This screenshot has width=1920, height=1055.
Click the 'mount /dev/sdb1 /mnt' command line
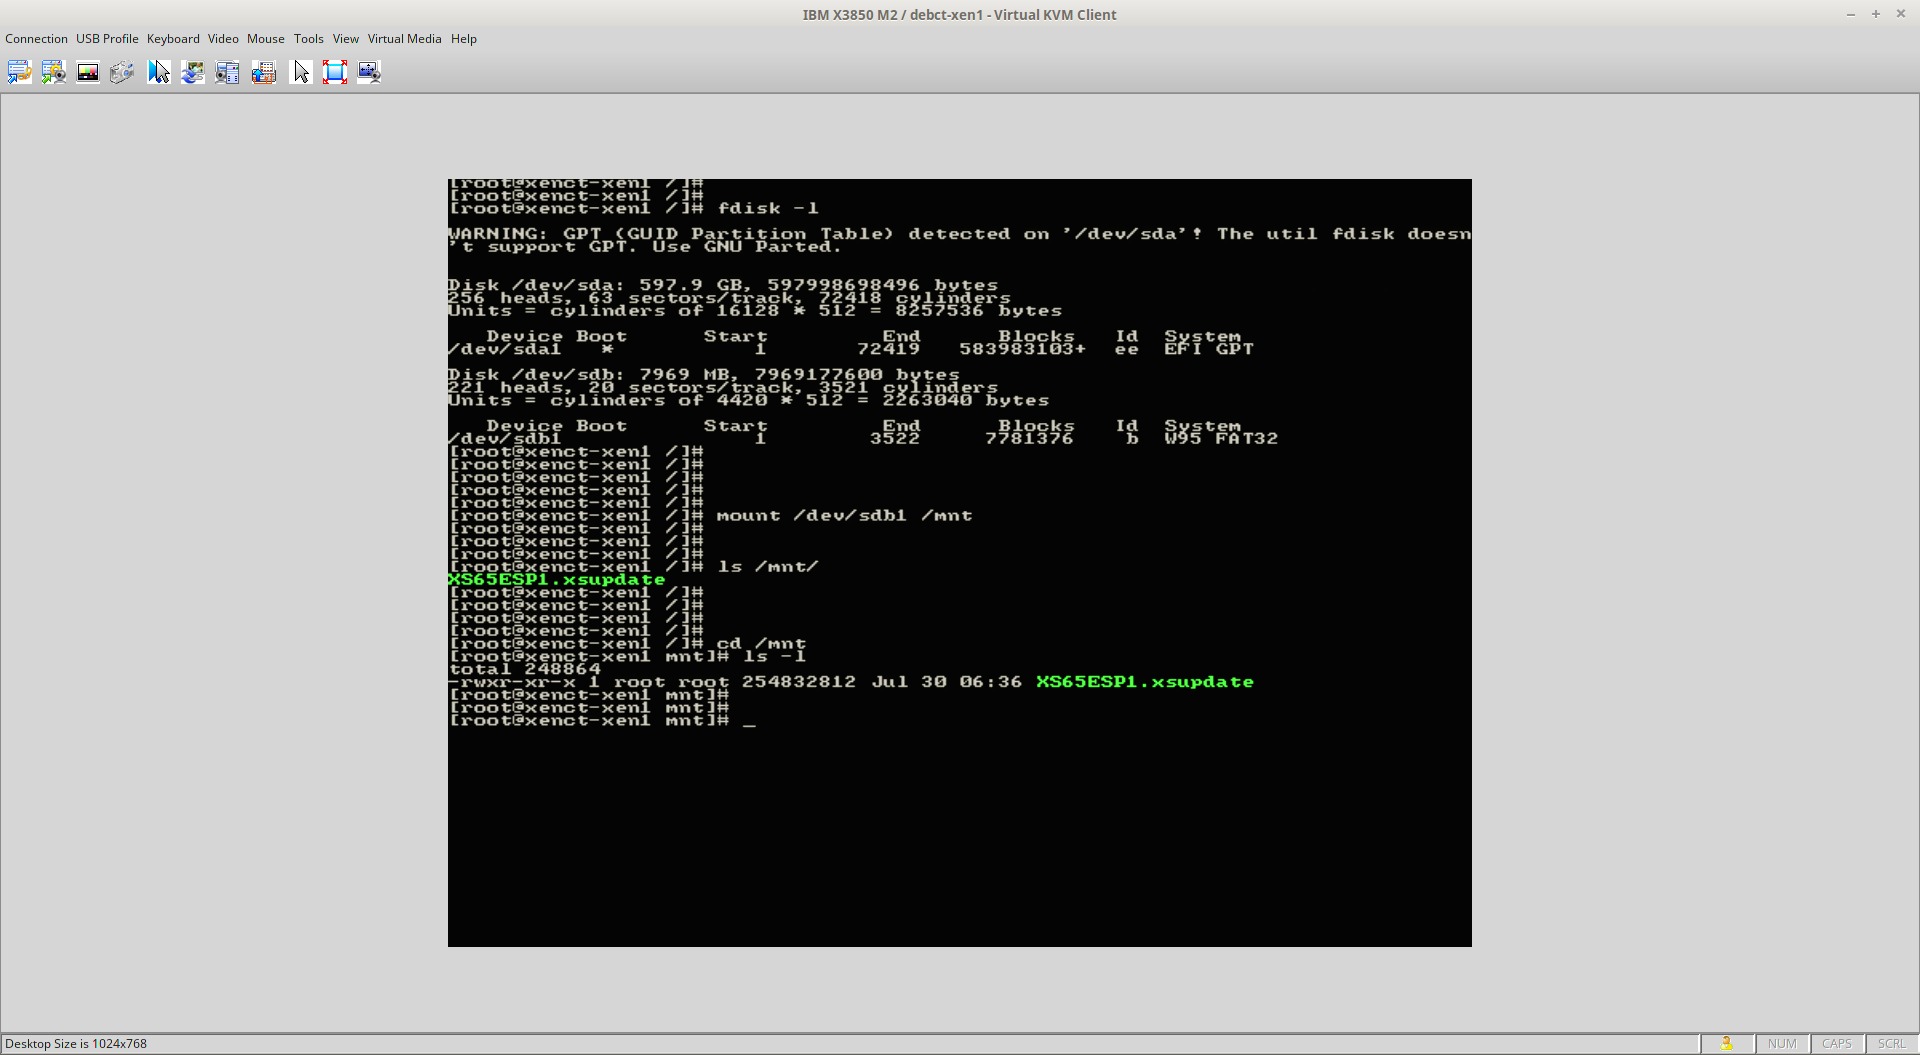pyautogui.click(x=844, y=516)
